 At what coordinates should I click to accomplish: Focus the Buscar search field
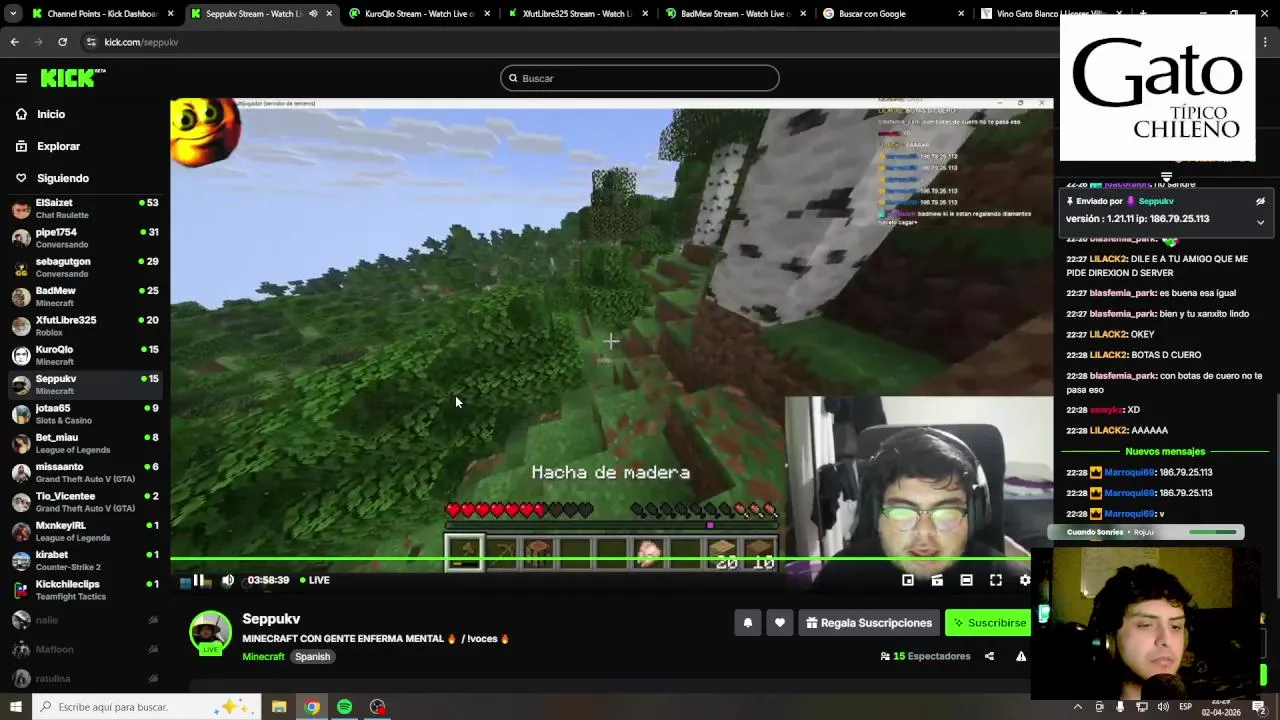640,78
